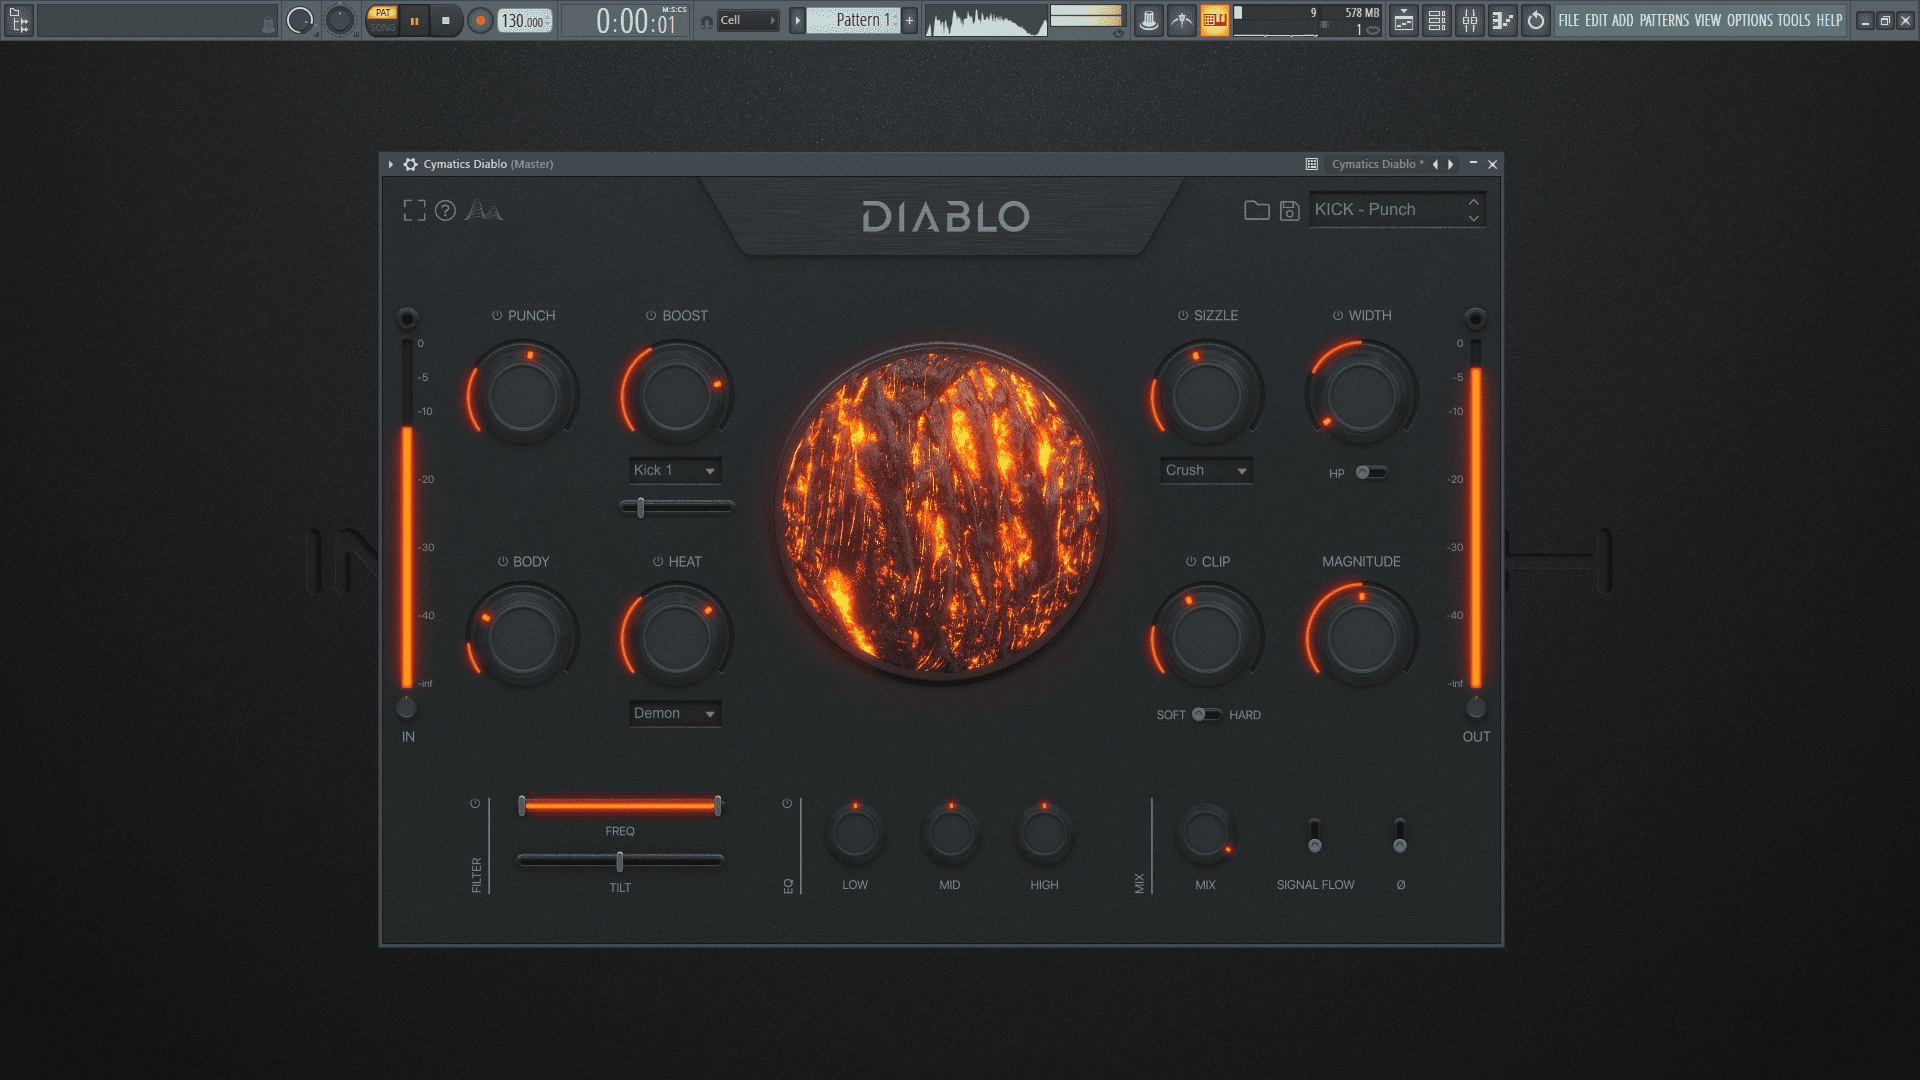Click the input link icon above IN meter
Image resolution: width=1920 pixels, height=1080 pixels.
(x=407, y=319)
